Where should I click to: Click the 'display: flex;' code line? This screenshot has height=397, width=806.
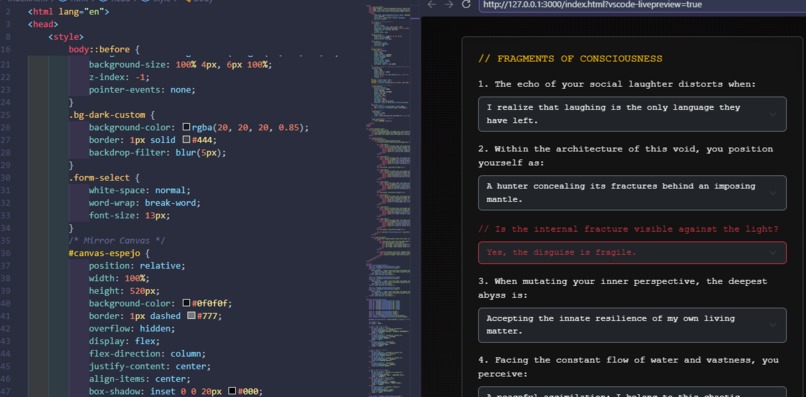124,341
